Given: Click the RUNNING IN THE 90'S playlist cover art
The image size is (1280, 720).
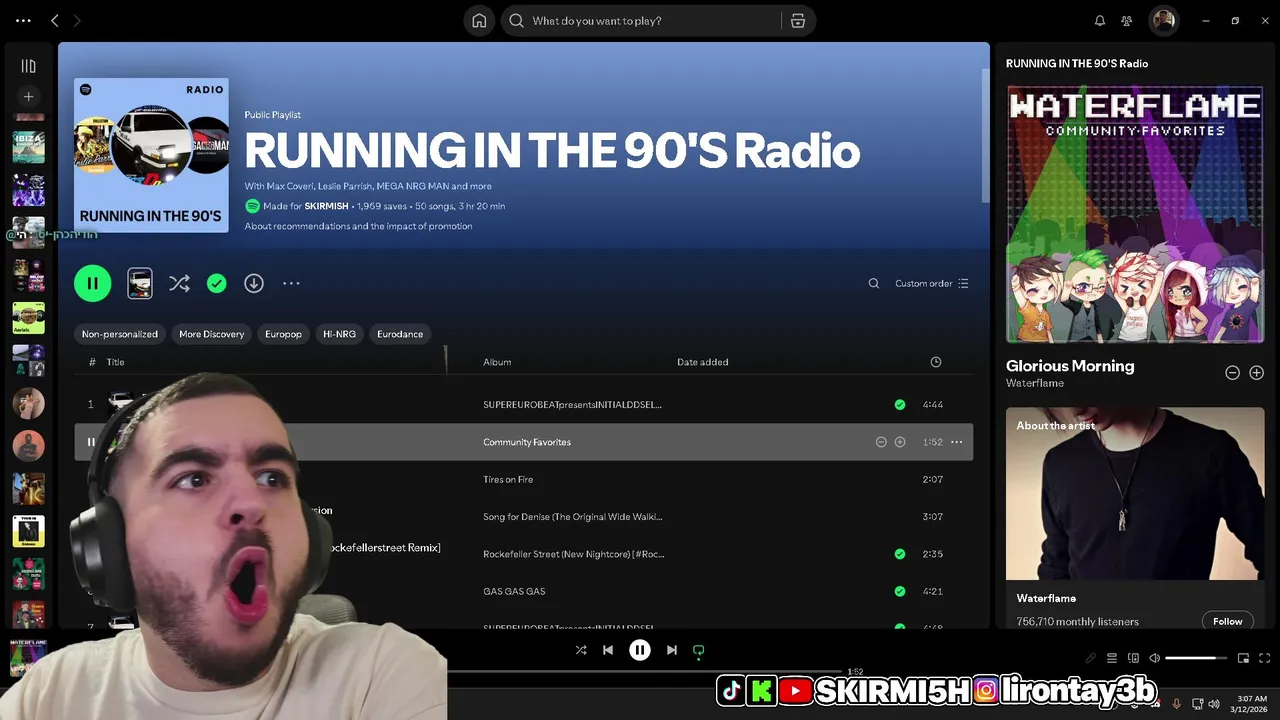Looking at the screenshot, I should tap(151, 155).
